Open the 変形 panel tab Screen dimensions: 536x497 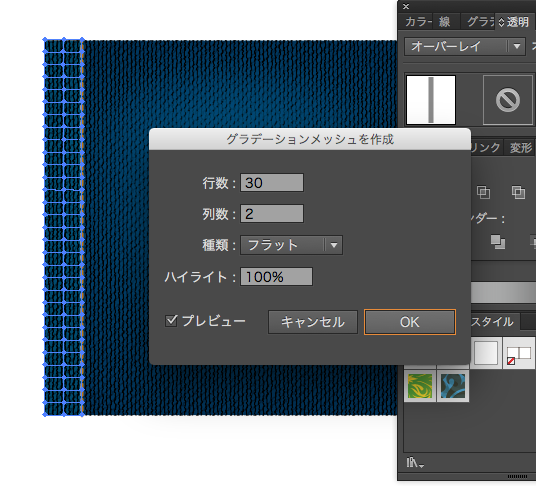click(x=521, y=148)
